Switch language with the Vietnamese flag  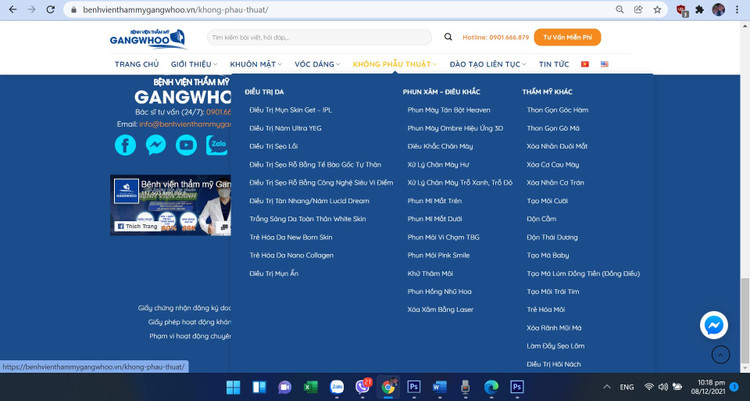click(585, 64)
